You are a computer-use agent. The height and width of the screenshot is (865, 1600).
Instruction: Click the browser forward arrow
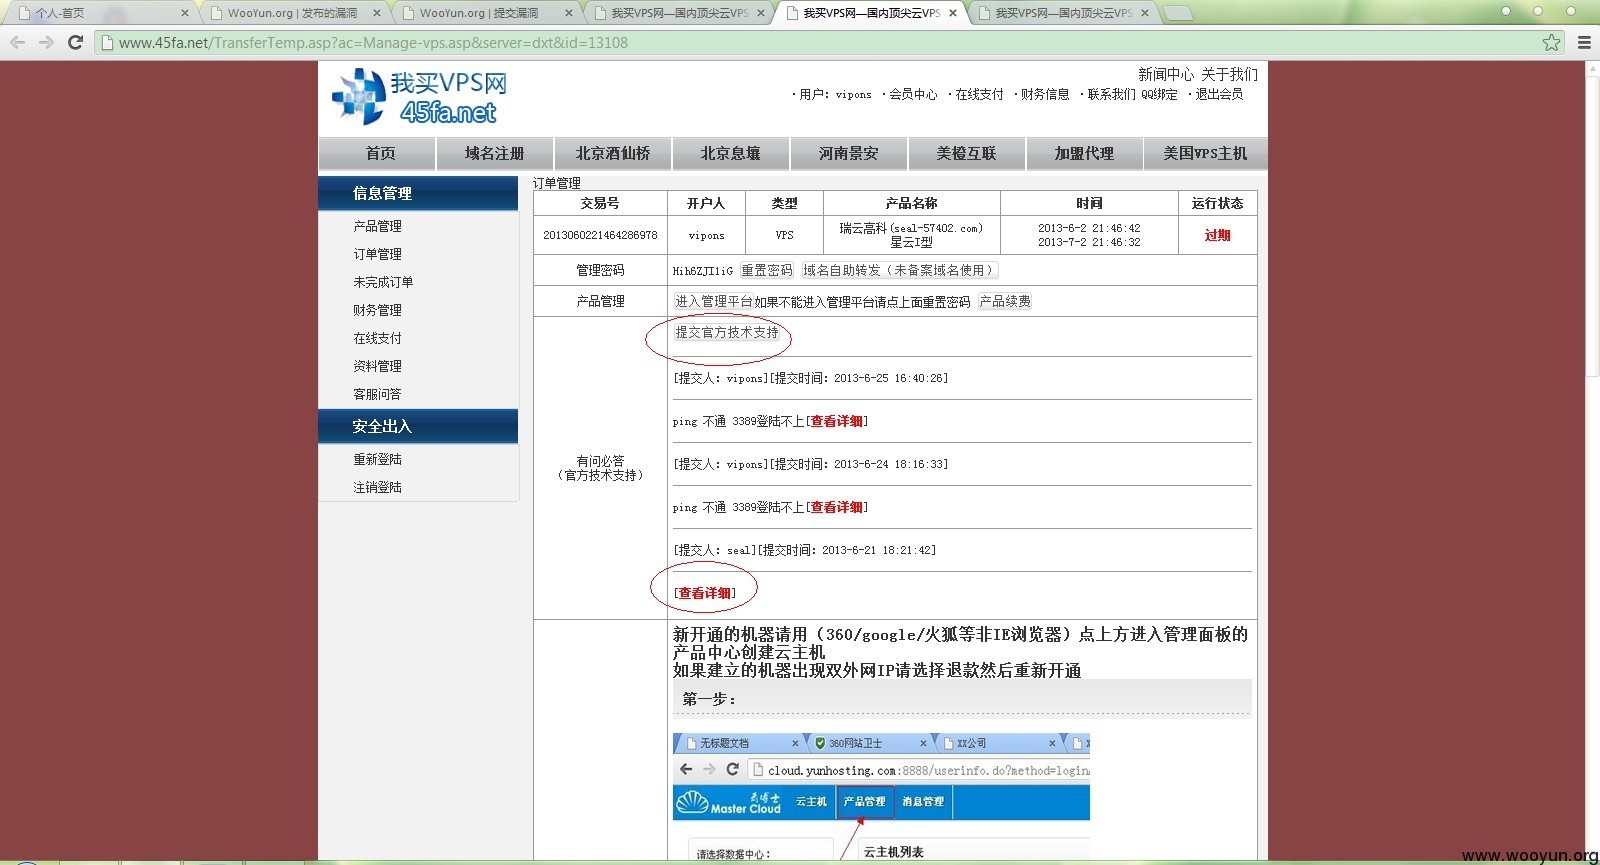46,42
